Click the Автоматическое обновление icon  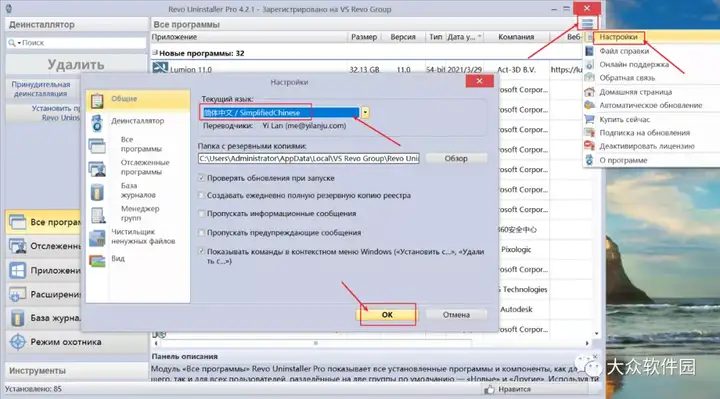(x=589, y=105)
